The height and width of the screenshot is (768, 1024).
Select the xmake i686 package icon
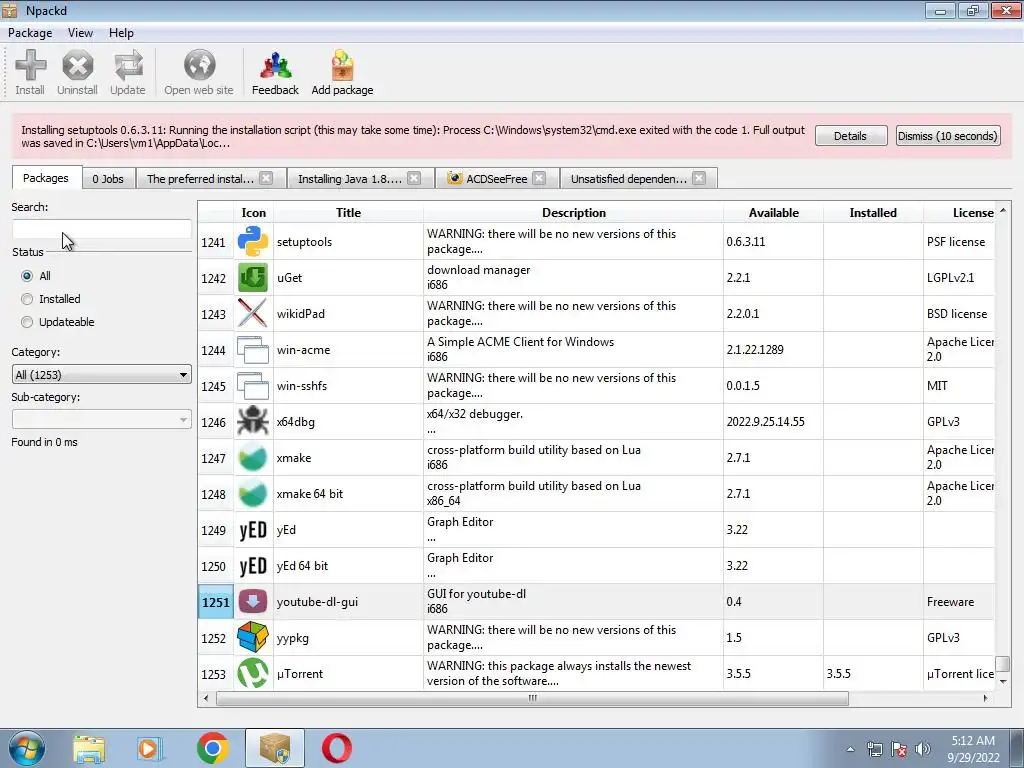[253, 457]
